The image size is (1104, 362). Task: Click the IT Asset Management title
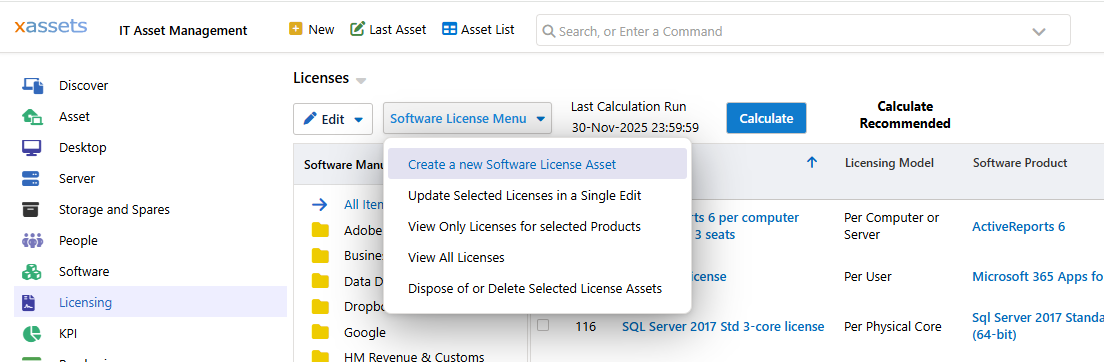(184, 30)
